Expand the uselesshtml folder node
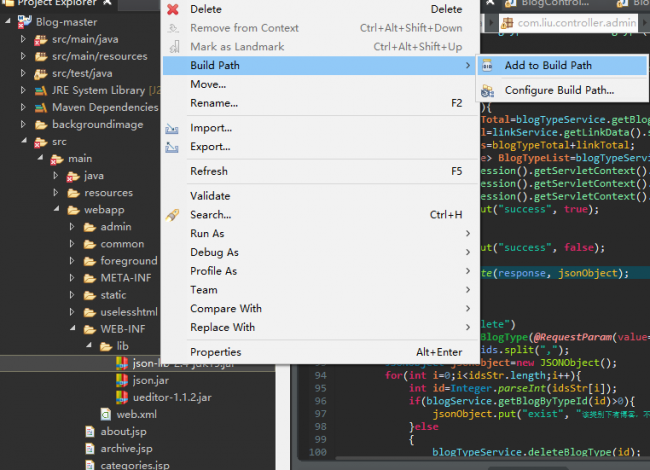The image size is (650, 470). 72,312
